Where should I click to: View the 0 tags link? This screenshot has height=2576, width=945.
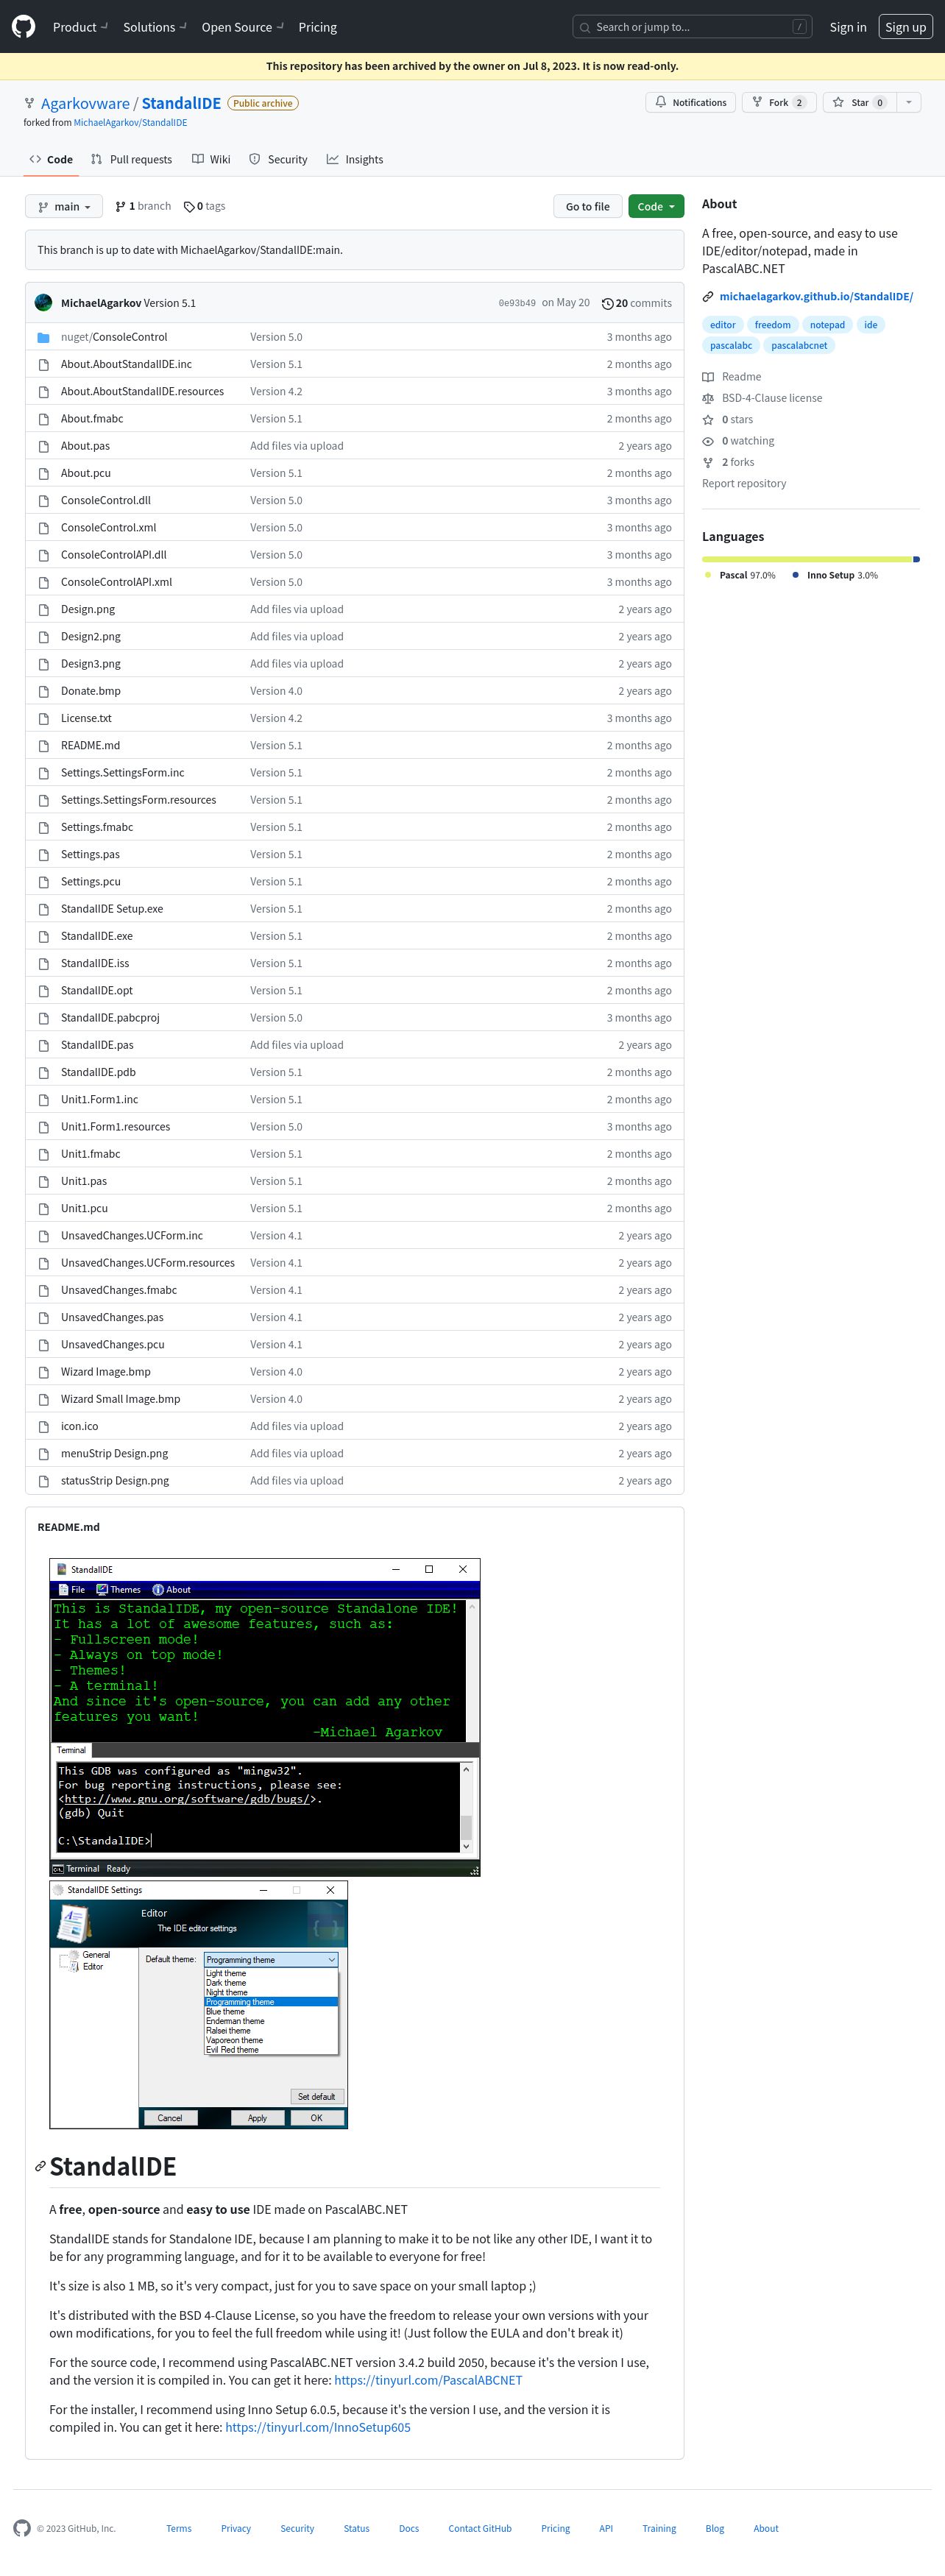[x=205, y=206]
